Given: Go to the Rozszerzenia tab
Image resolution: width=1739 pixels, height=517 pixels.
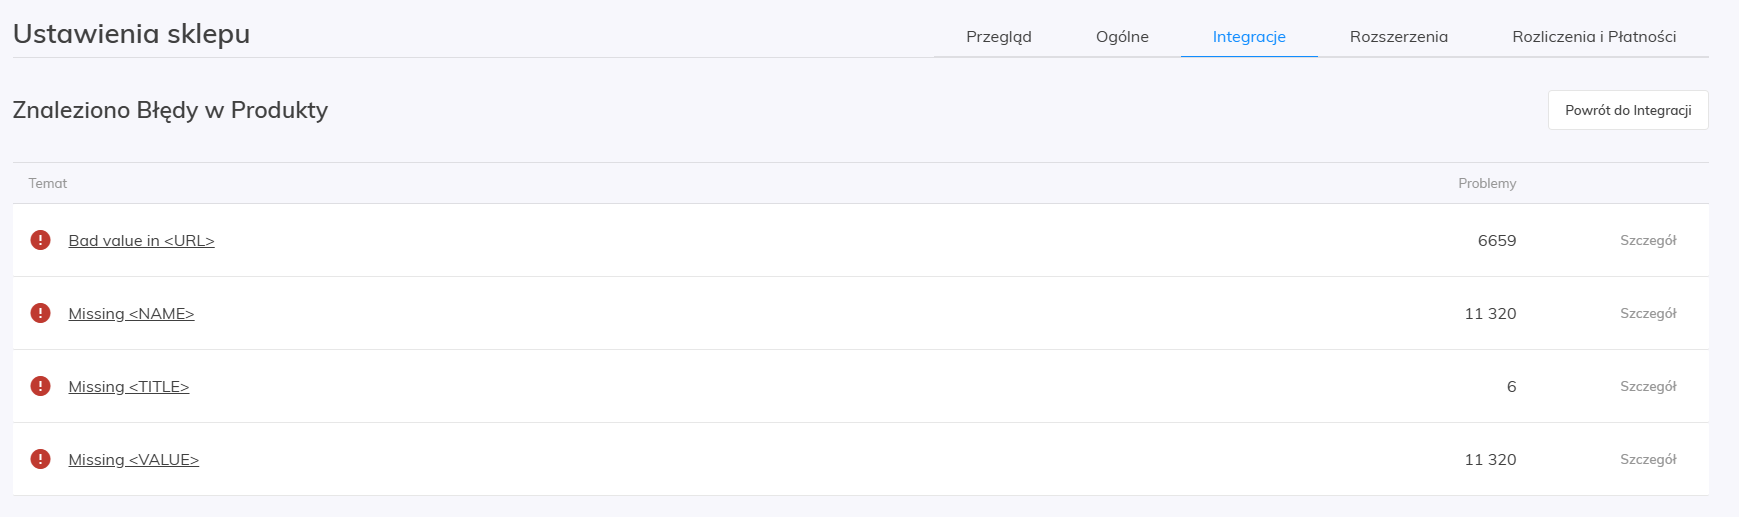Looking at the screenshot, I should 1398,37.
